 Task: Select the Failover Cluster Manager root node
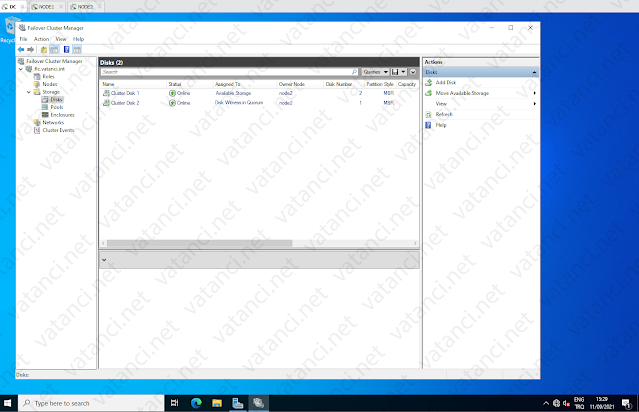click(54, 61)
